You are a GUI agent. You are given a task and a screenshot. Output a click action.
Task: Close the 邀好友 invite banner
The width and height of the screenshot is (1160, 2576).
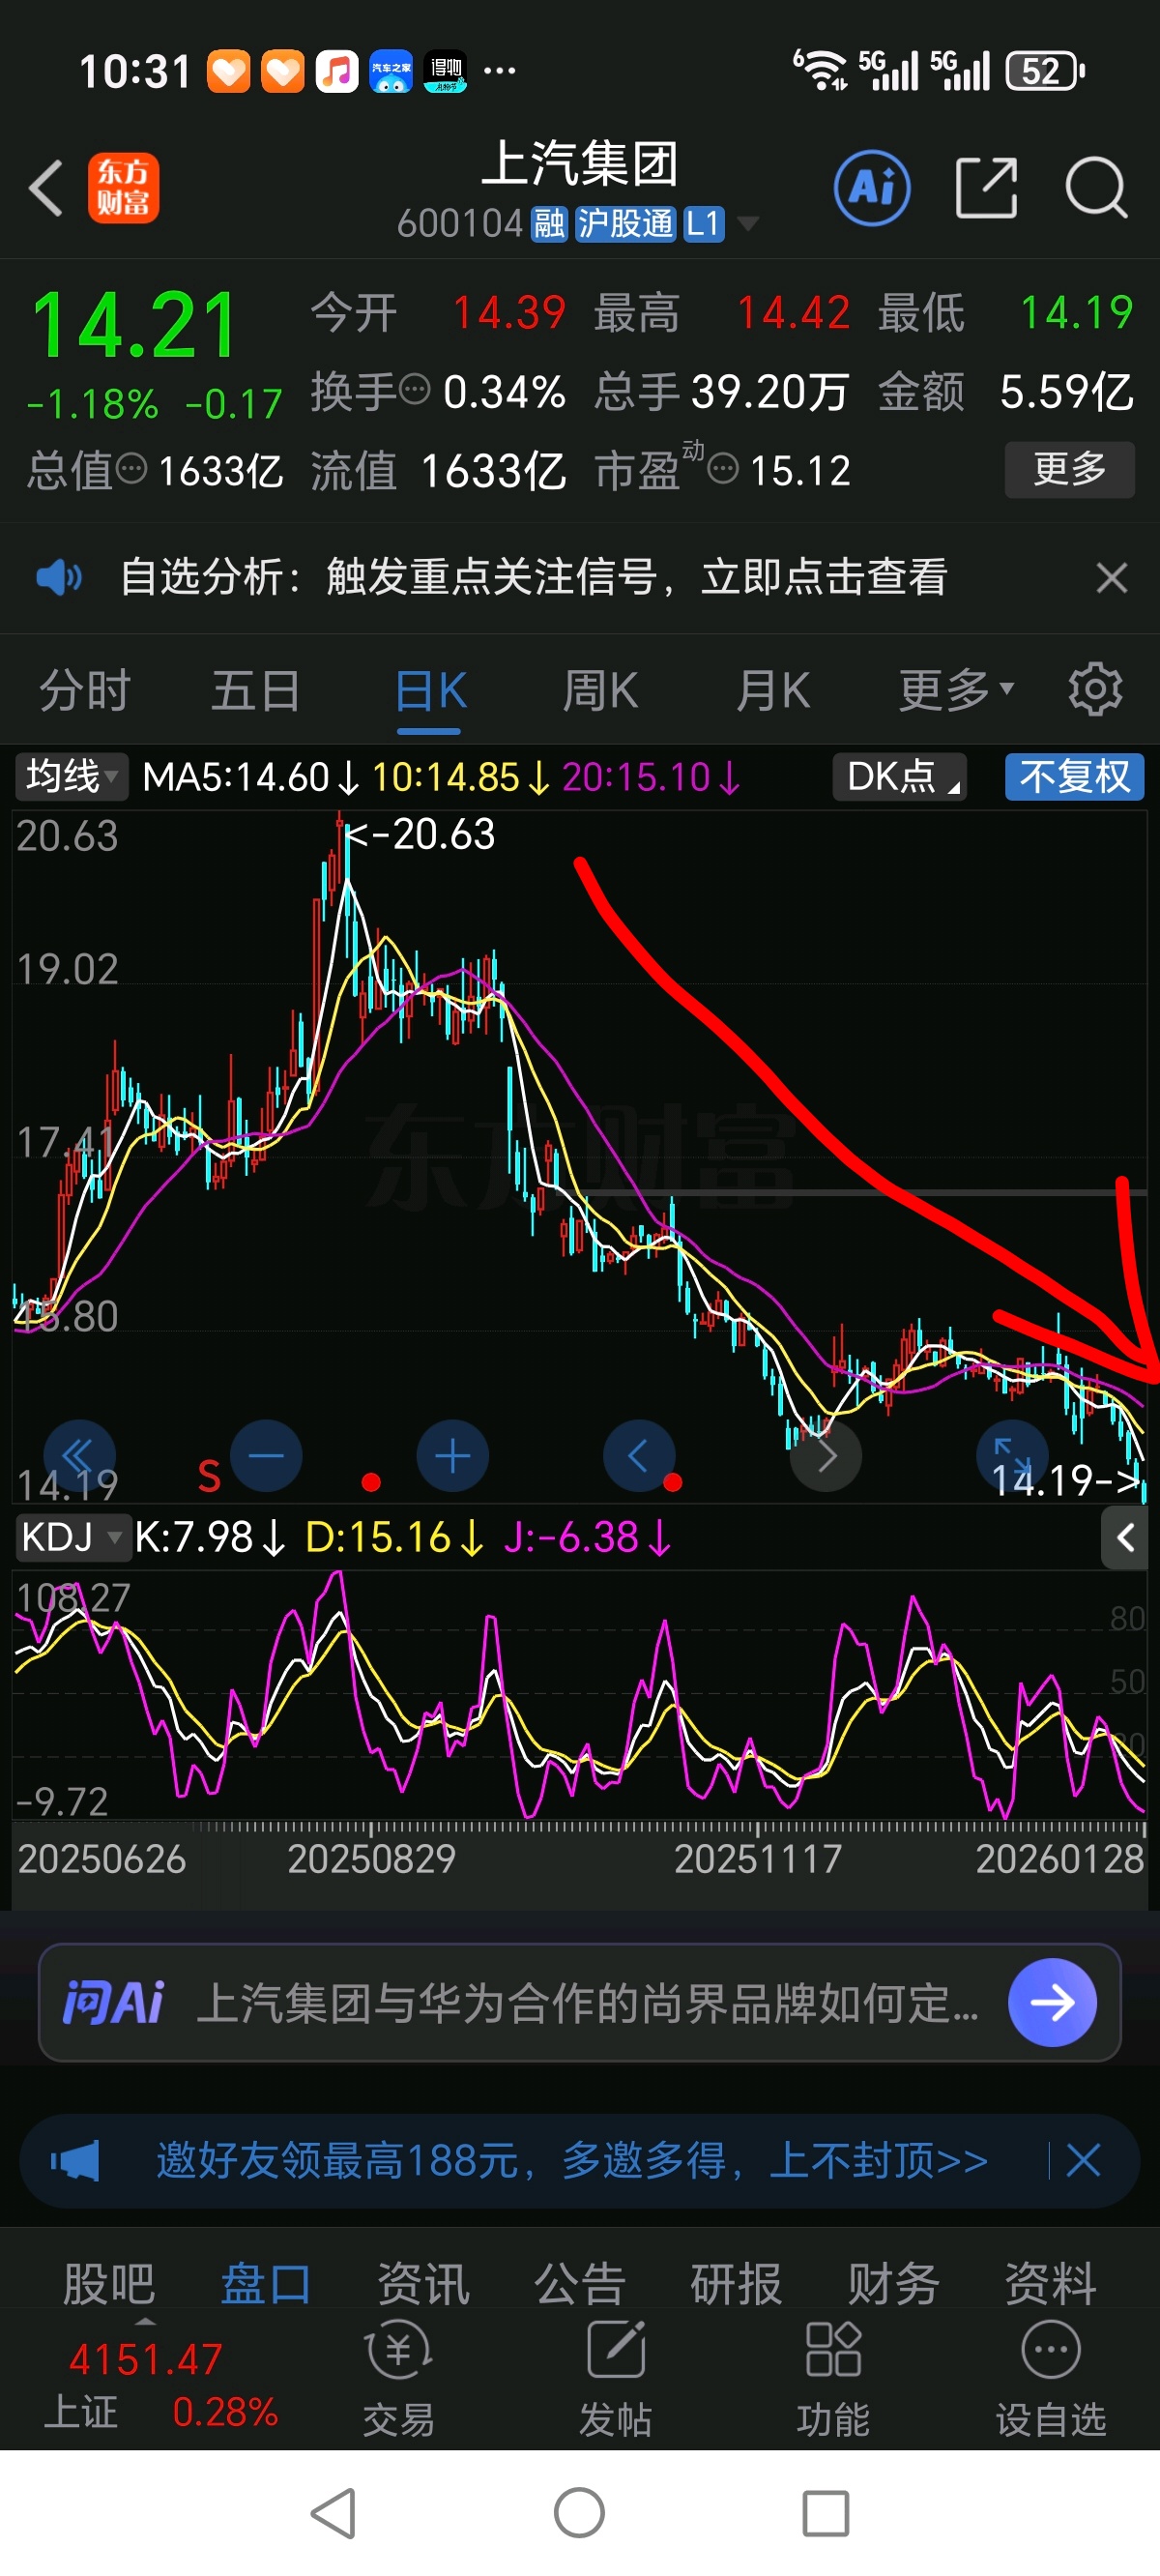1083,2161
